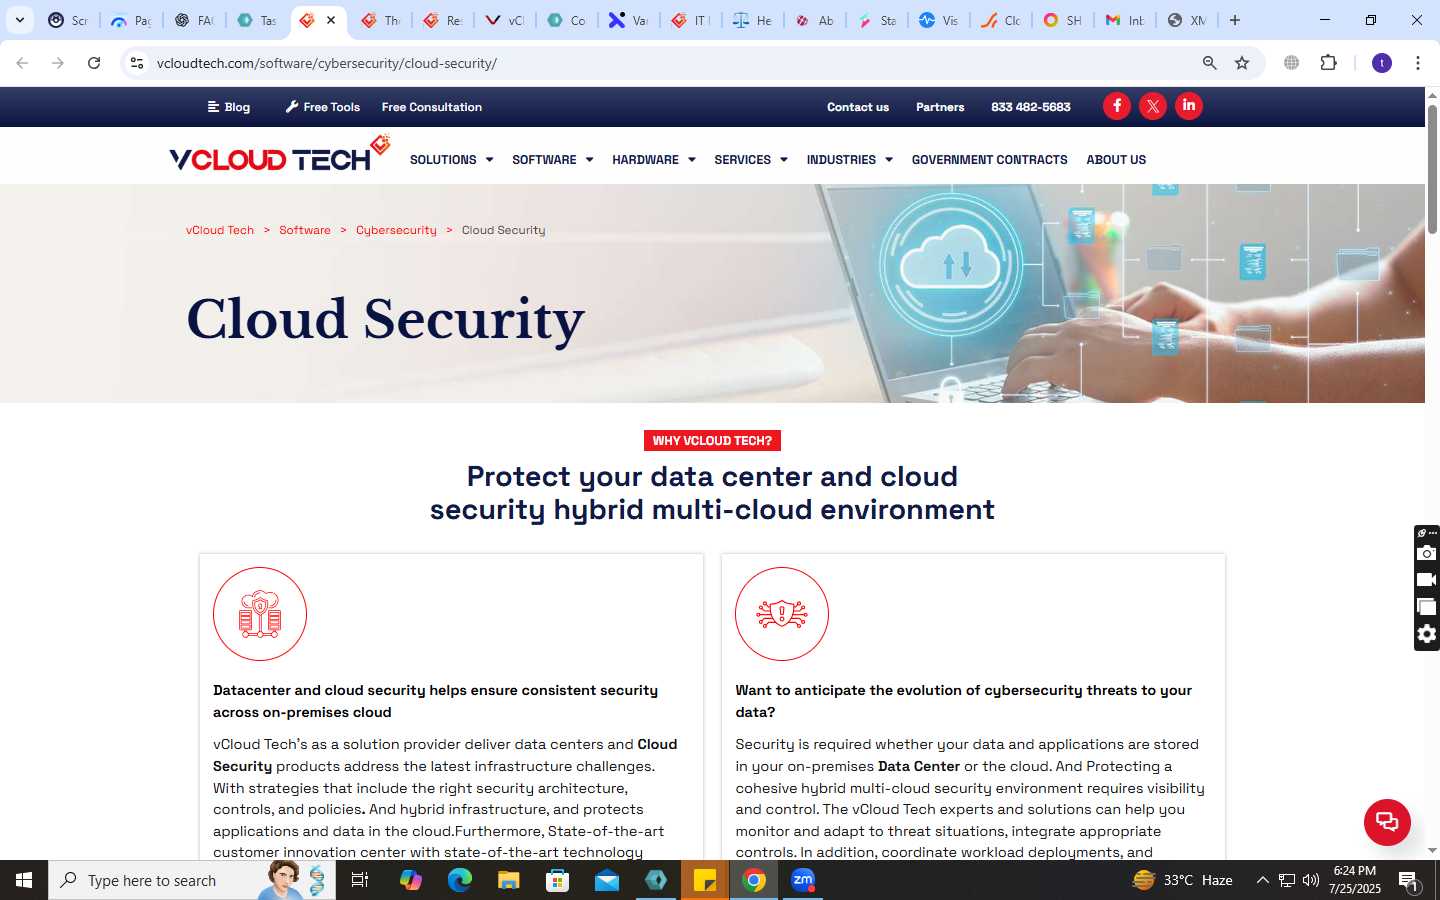
Task: Click video record icon in side recorder panel
Action: (x=1427, y=580)
